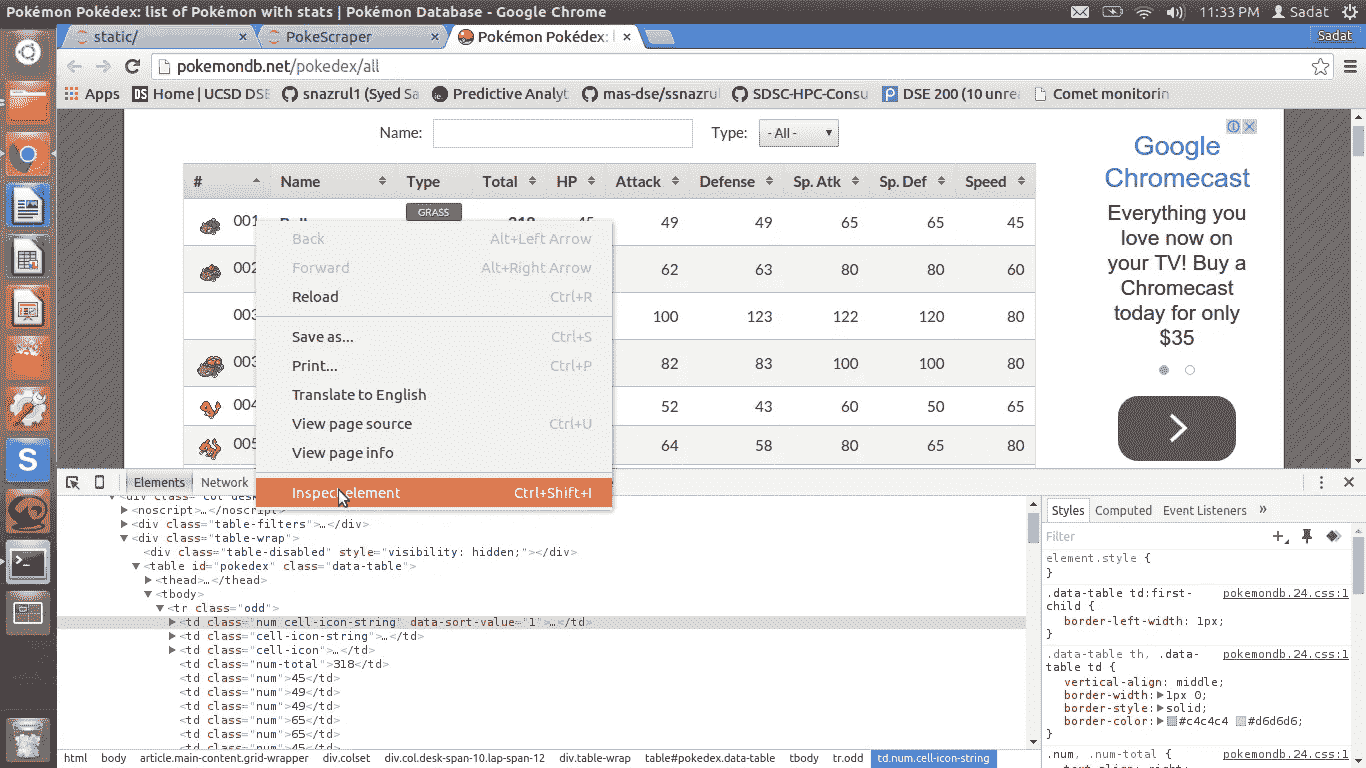Sort the table by Speed column

click(995, 181)
